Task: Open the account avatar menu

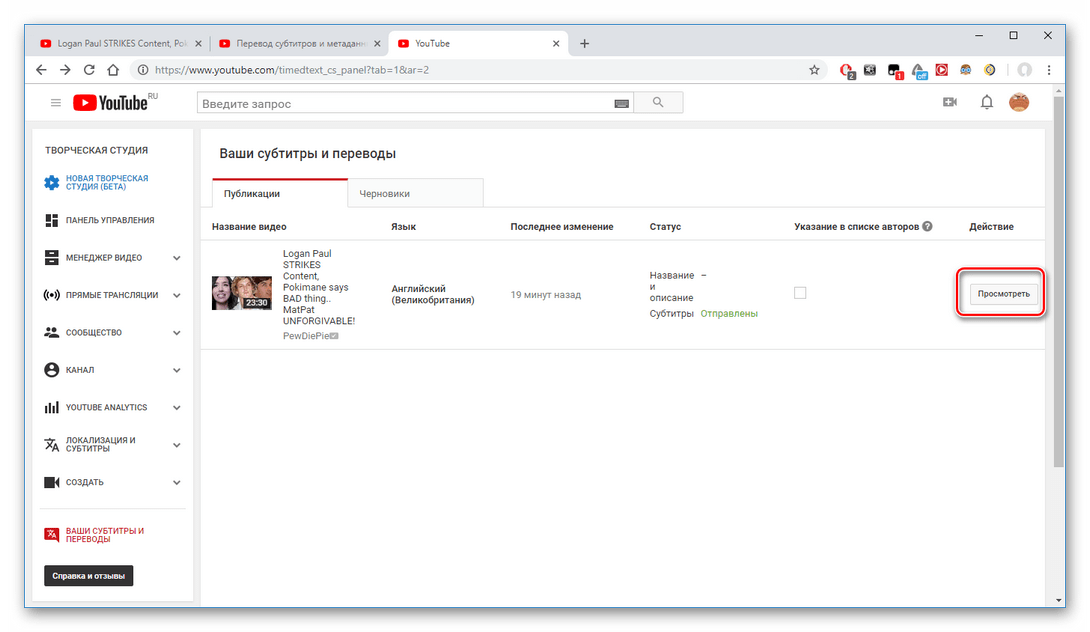Action: 1018,102
